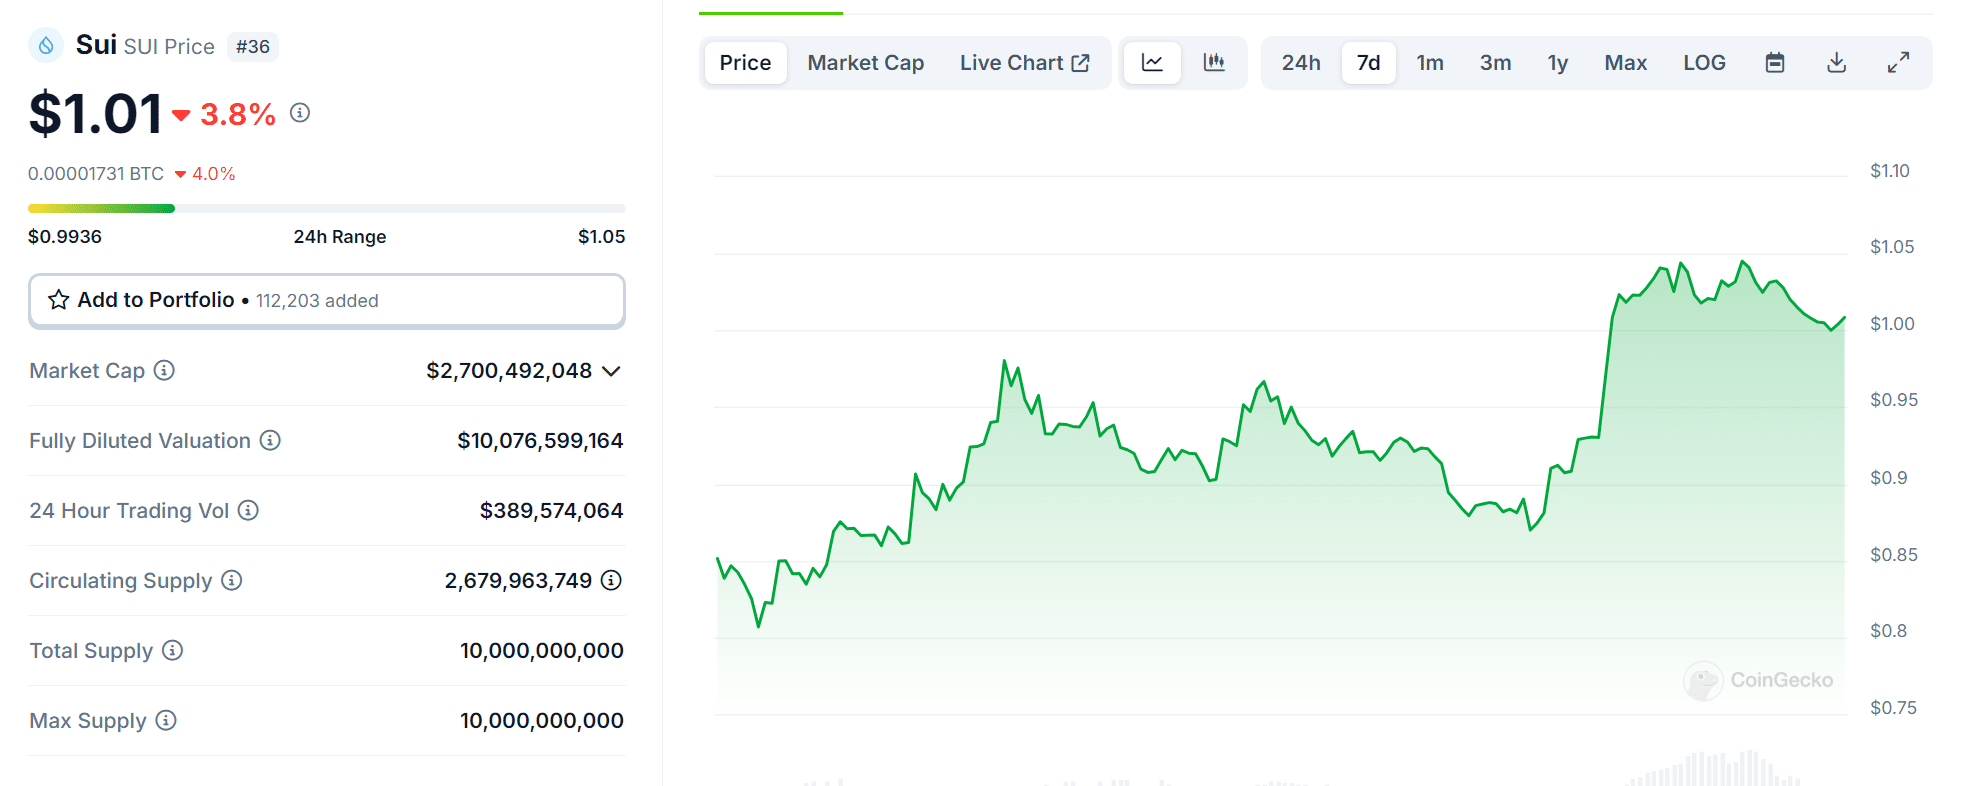Show info for Fully Diluted Valuation
The width and height of the screenshot is (1962, 786).
[270, 440]
